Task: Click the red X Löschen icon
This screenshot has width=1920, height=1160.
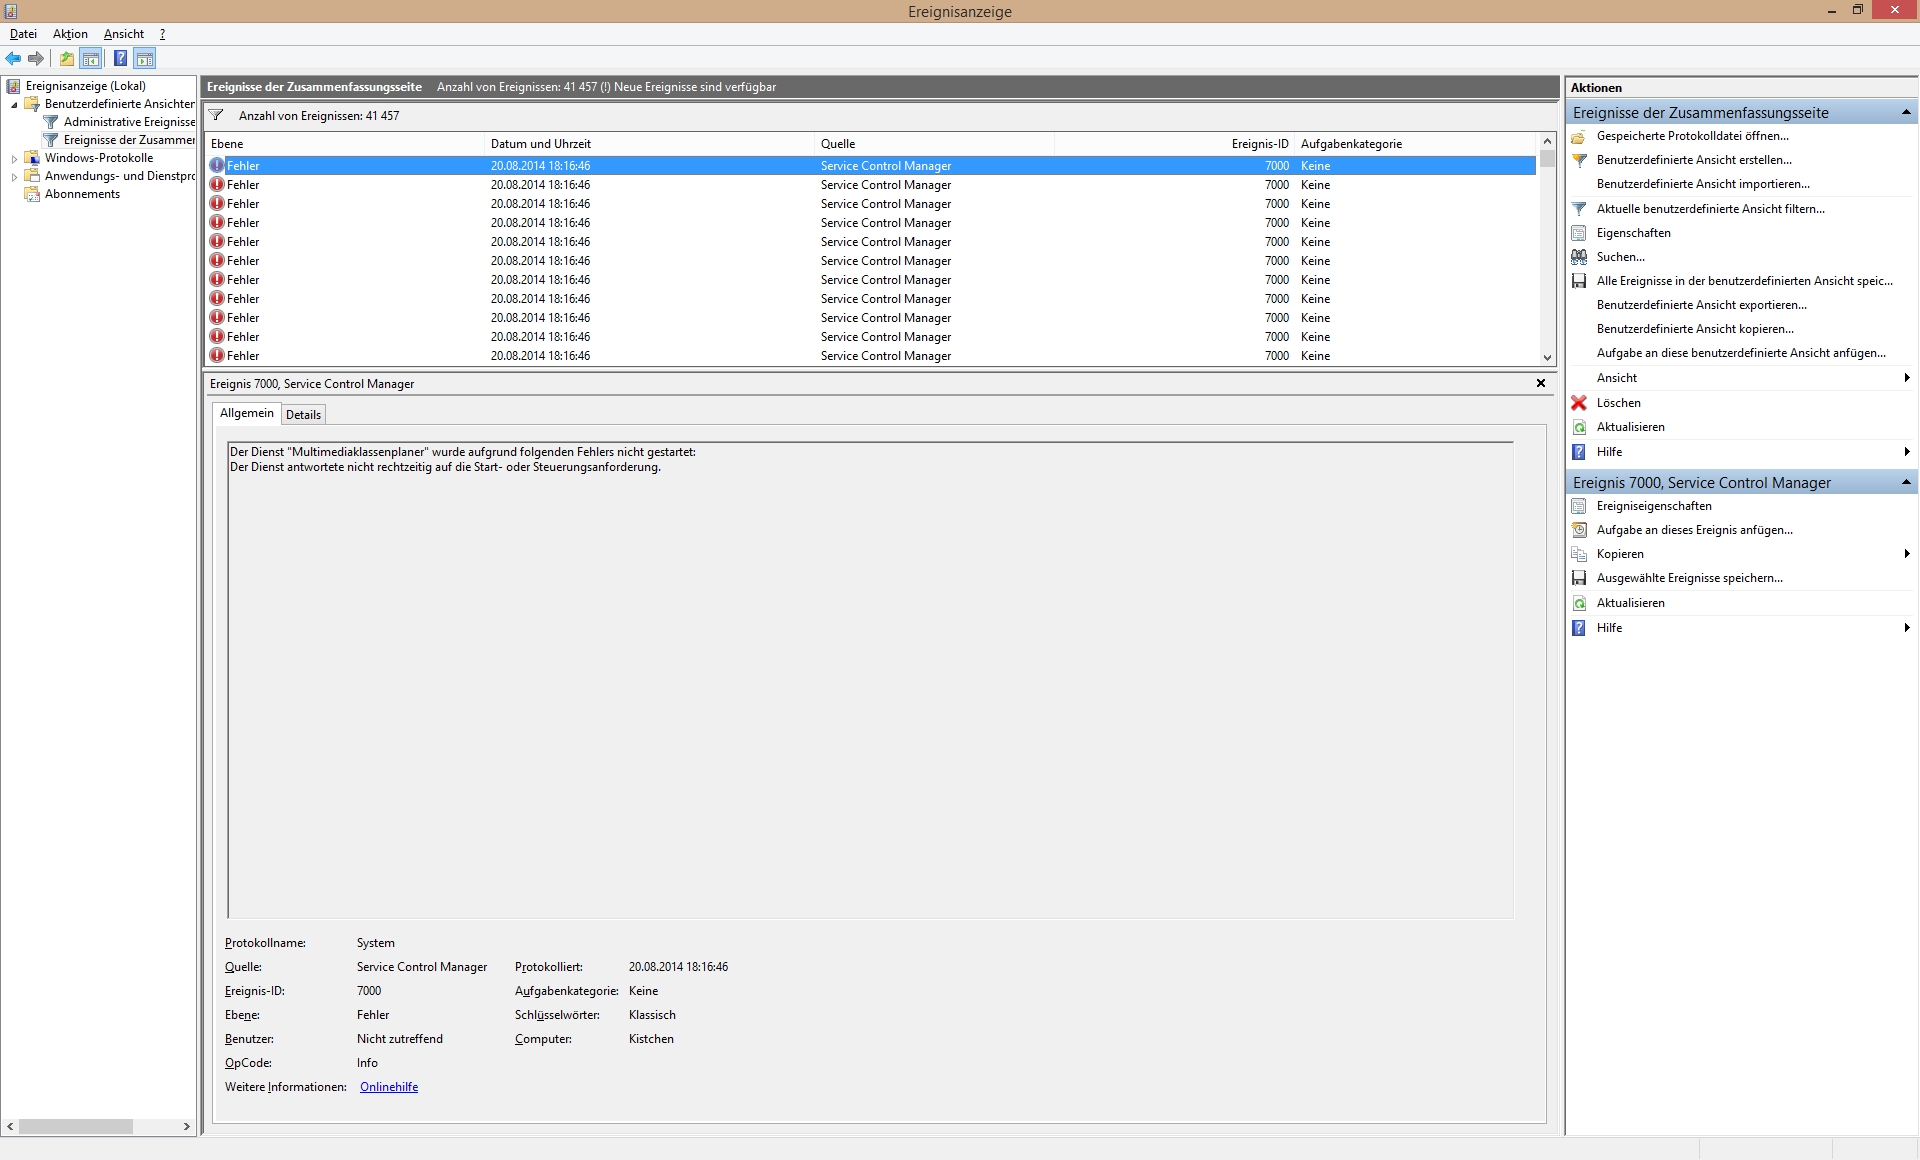Action: click(x=1579, y=403)
